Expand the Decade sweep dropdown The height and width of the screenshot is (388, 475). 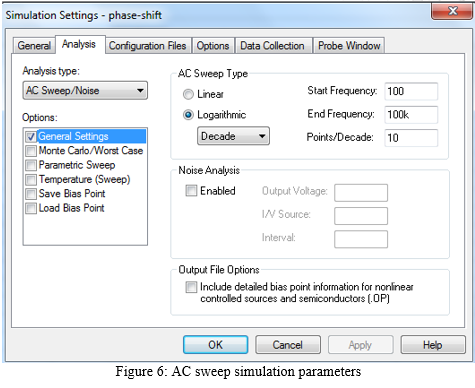(233, 136)
